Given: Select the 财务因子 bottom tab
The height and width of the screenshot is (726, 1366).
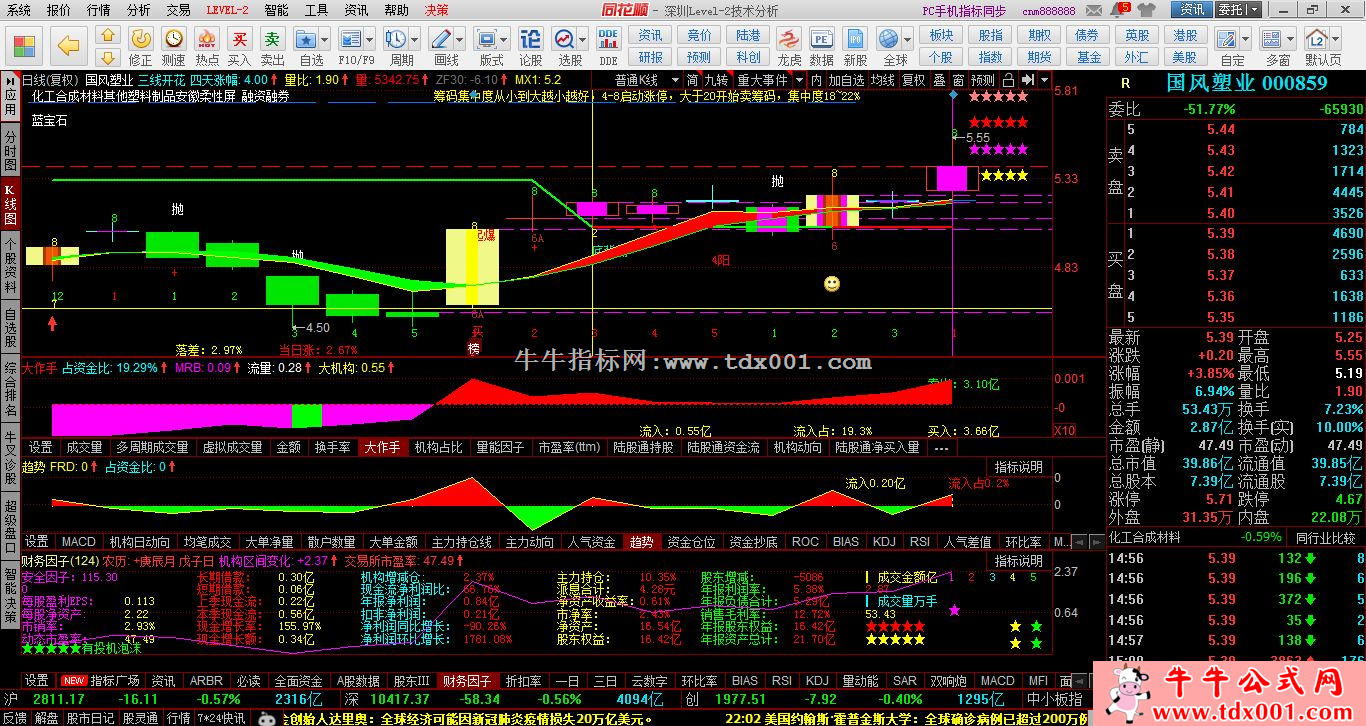Looking at the screenshot, I should (x=467, y=681).
